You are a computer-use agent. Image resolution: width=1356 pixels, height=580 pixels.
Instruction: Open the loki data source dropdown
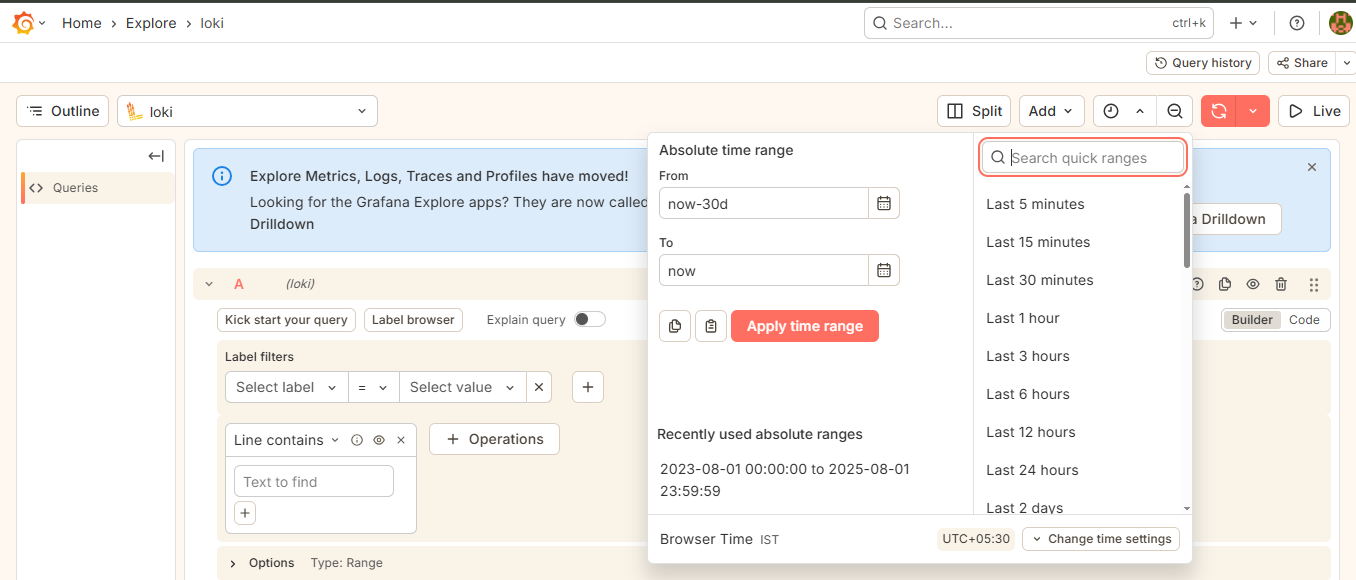click(247, 111)
